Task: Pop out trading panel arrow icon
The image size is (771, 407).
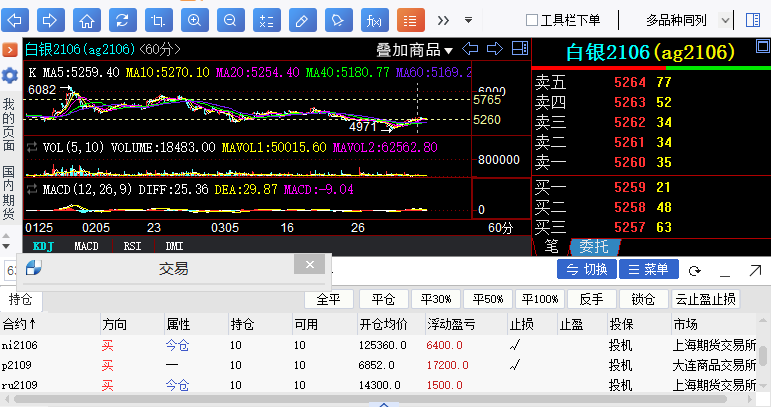Action: pos(755,270)
